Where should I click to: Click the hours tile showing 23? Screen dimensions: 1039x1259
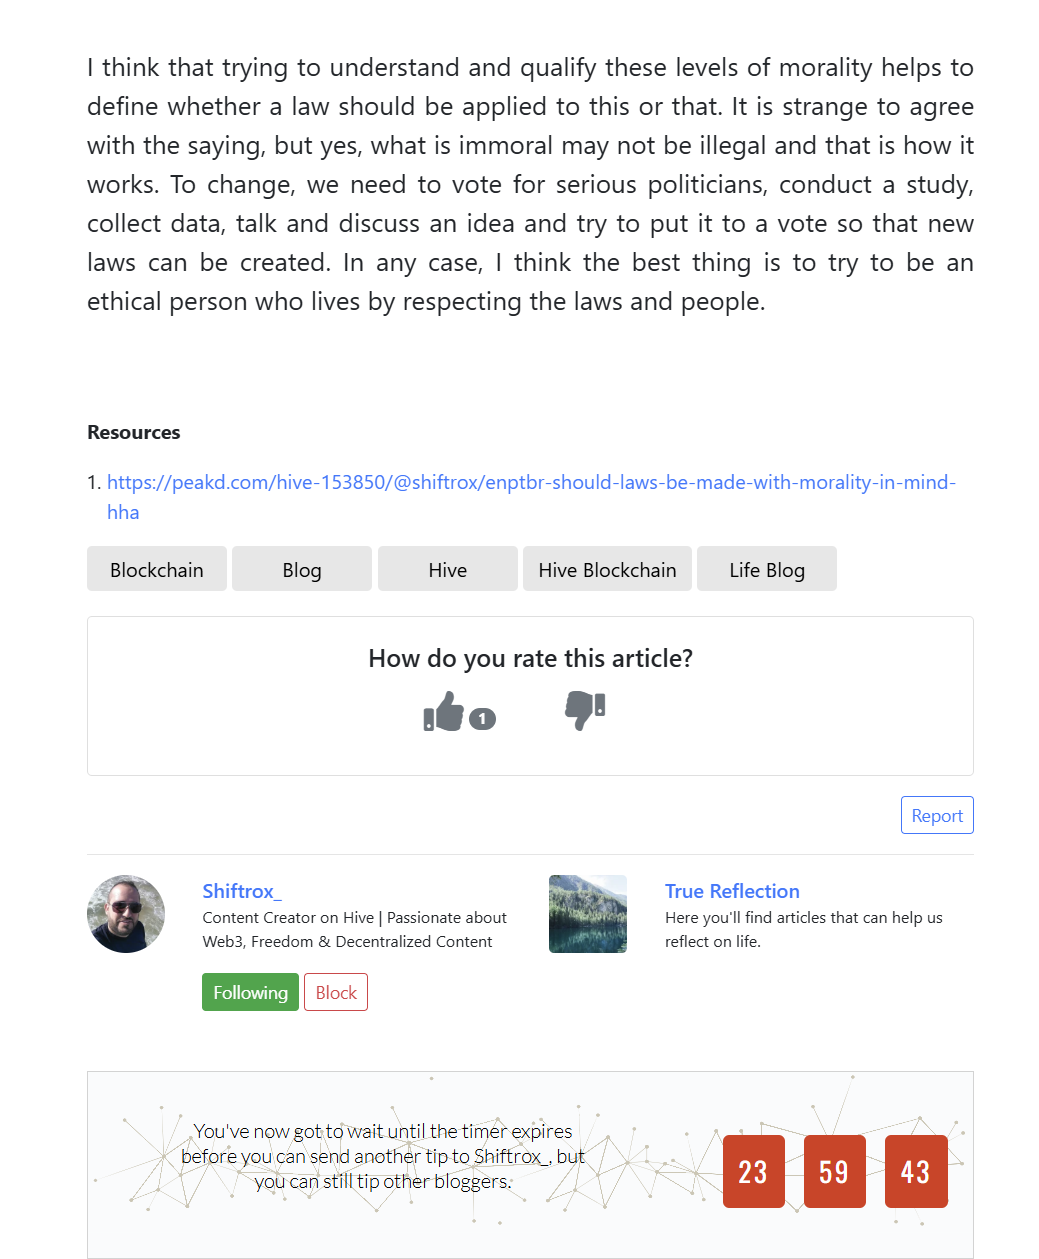point(754,1171)
